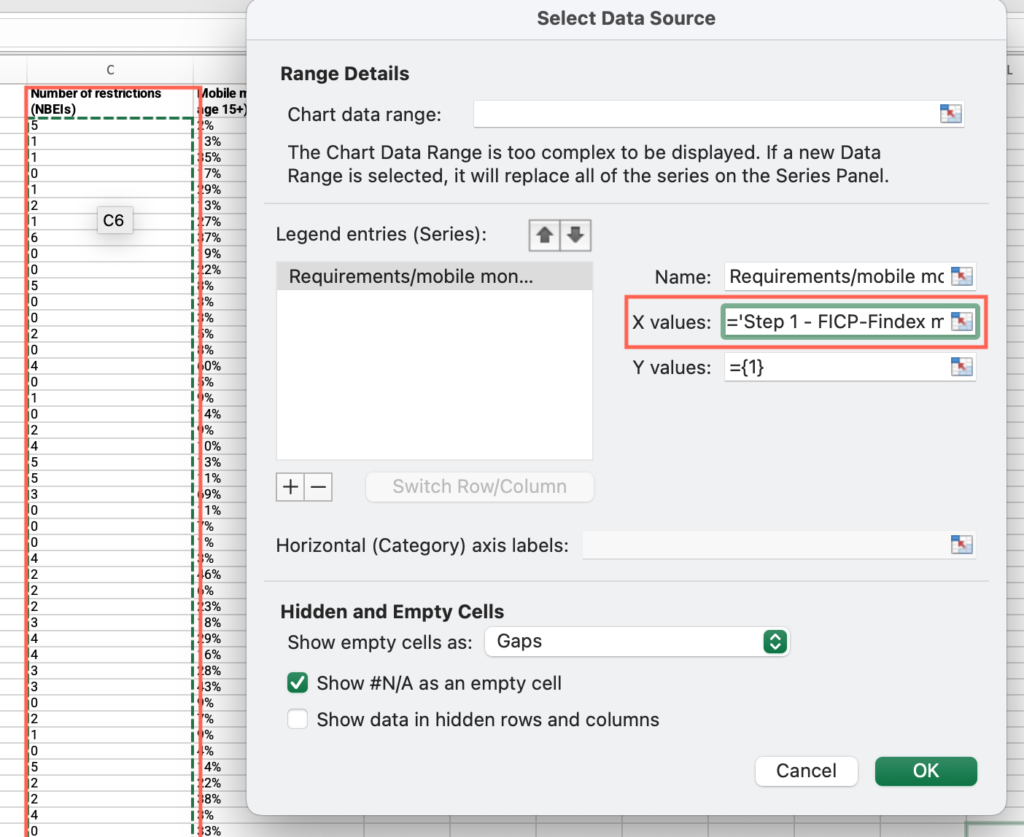Viewport: 1024px width, 837px height.
Task: Click range selector icon in Y values field
Action: [961, 367]
